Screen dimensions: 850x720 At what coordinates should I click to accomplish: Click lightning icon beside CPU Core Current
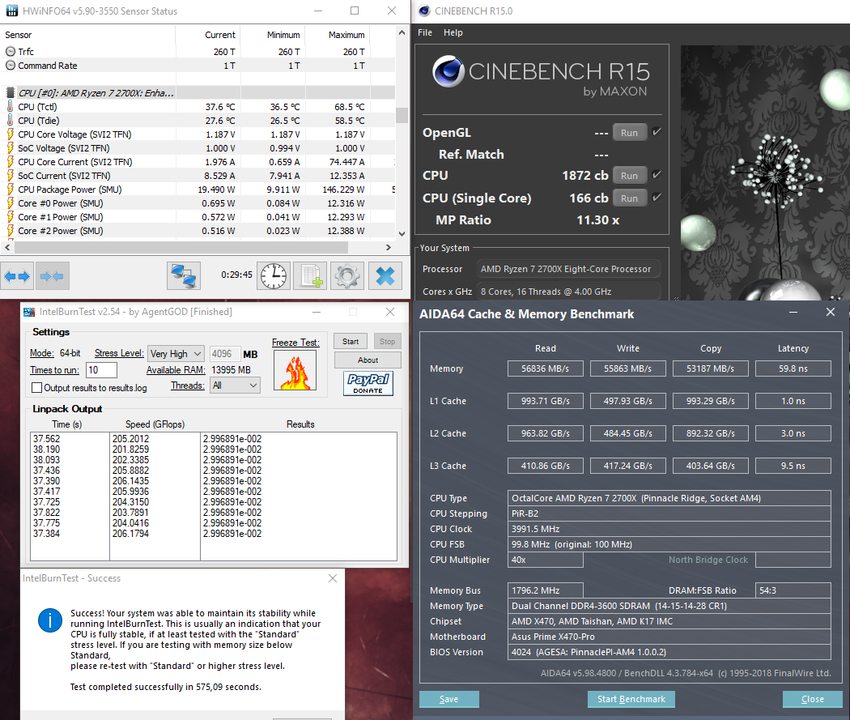coord(10,162)
